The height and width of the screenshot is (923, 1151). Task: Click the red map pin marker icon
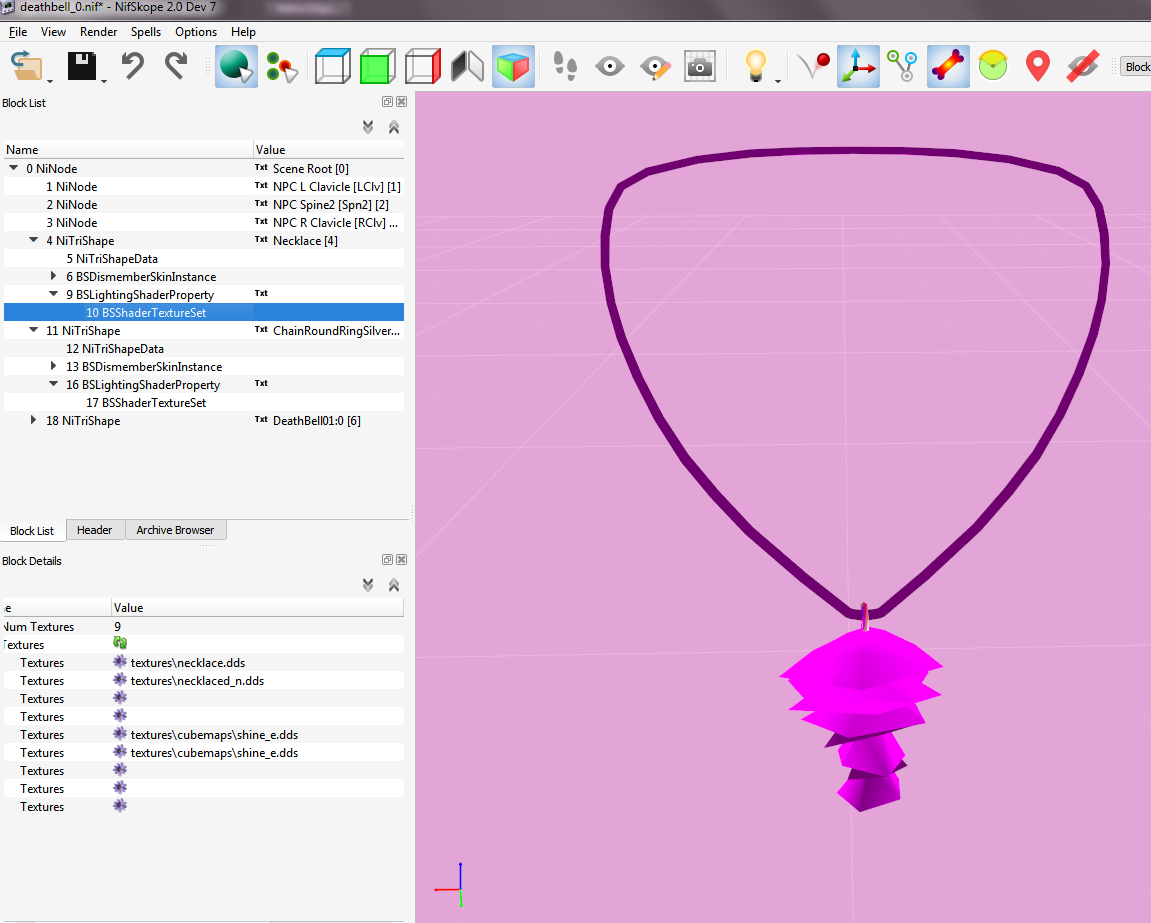1037,66
